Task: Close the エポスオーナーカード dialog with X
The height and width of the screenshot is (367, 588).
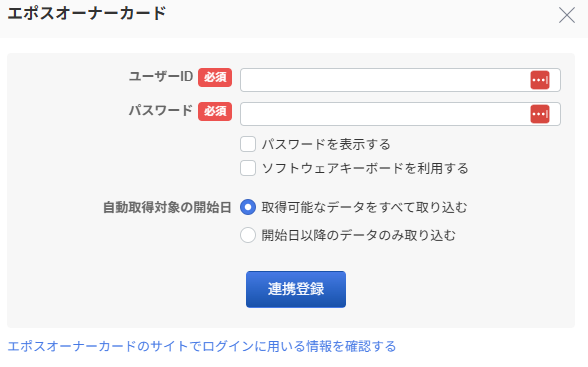Action: 567,15
